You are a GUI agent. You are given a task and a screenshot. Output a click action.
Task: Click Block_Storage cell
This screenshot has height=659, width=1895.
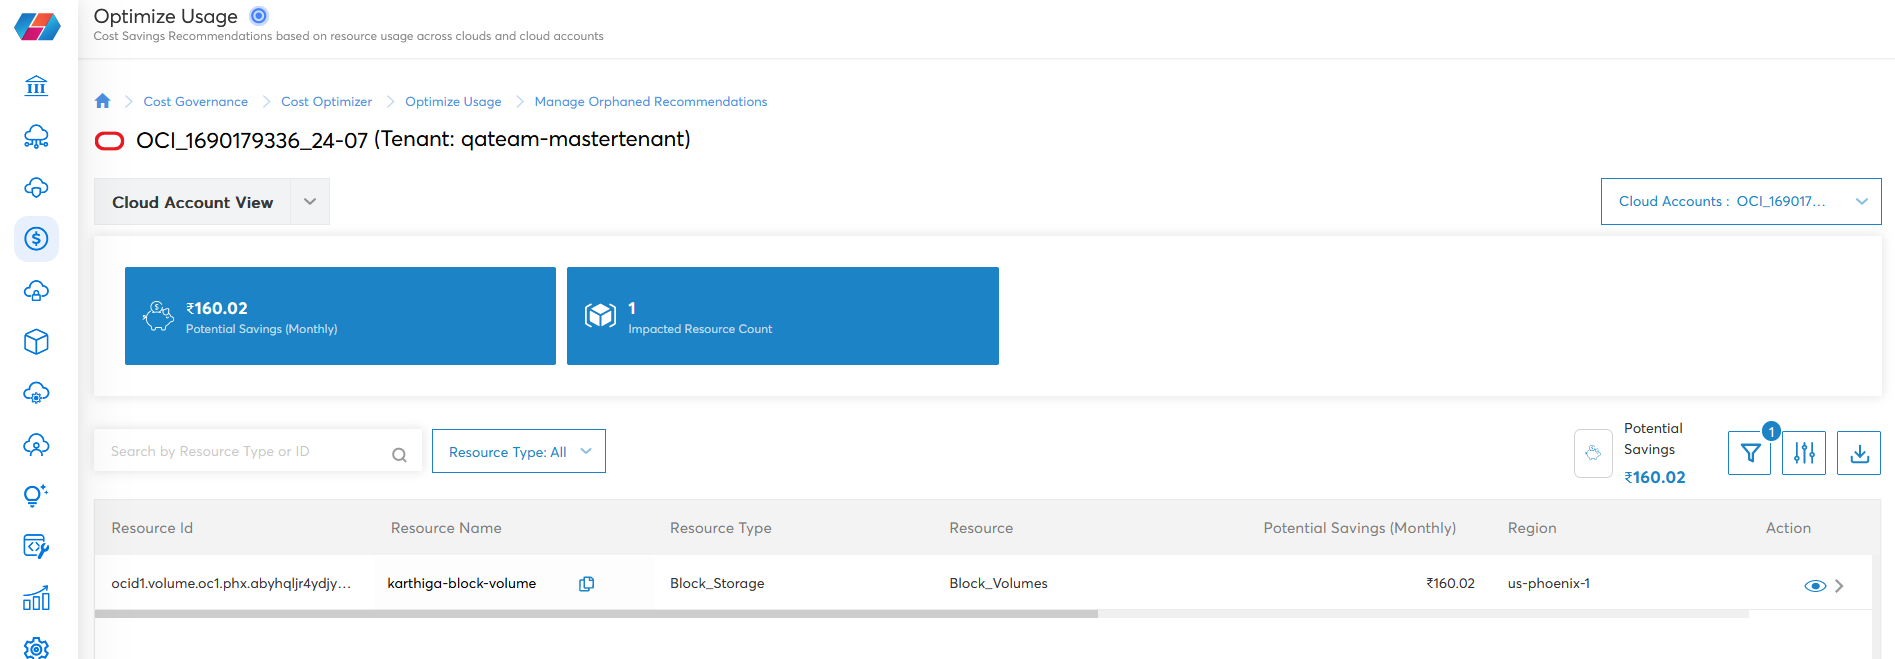click(717, 583)
